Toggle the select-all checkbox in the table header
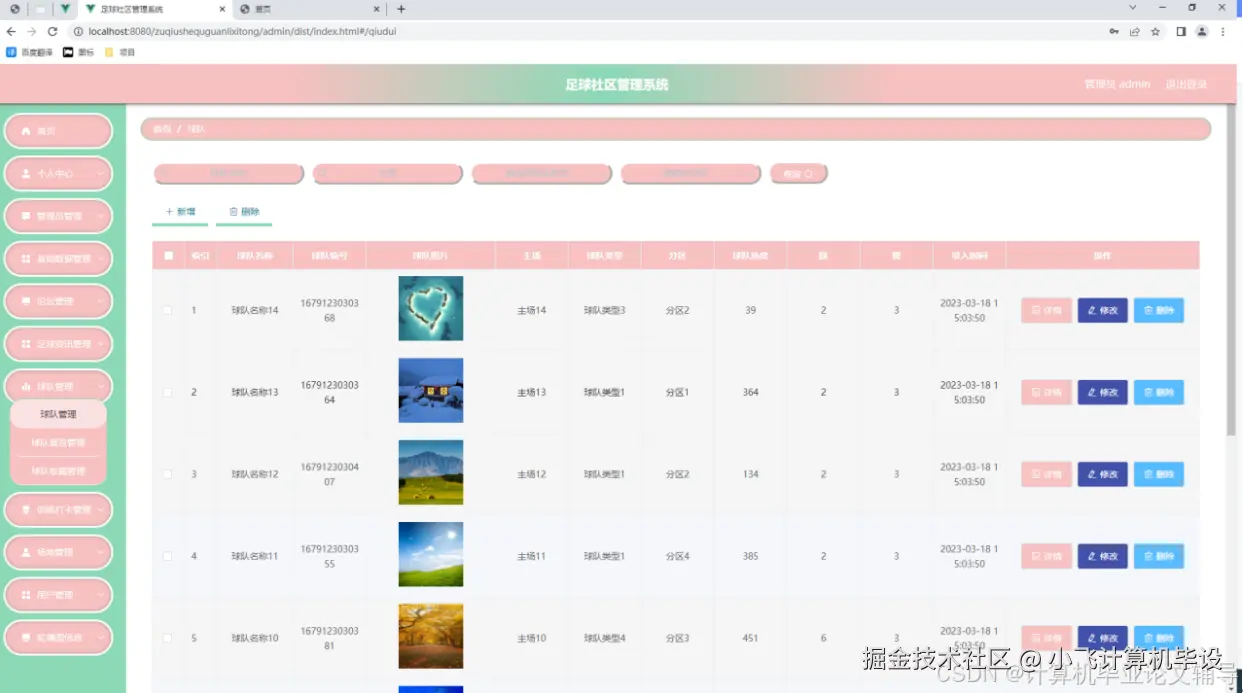This screenshot has width=1243, height=693. coord(167,255)
